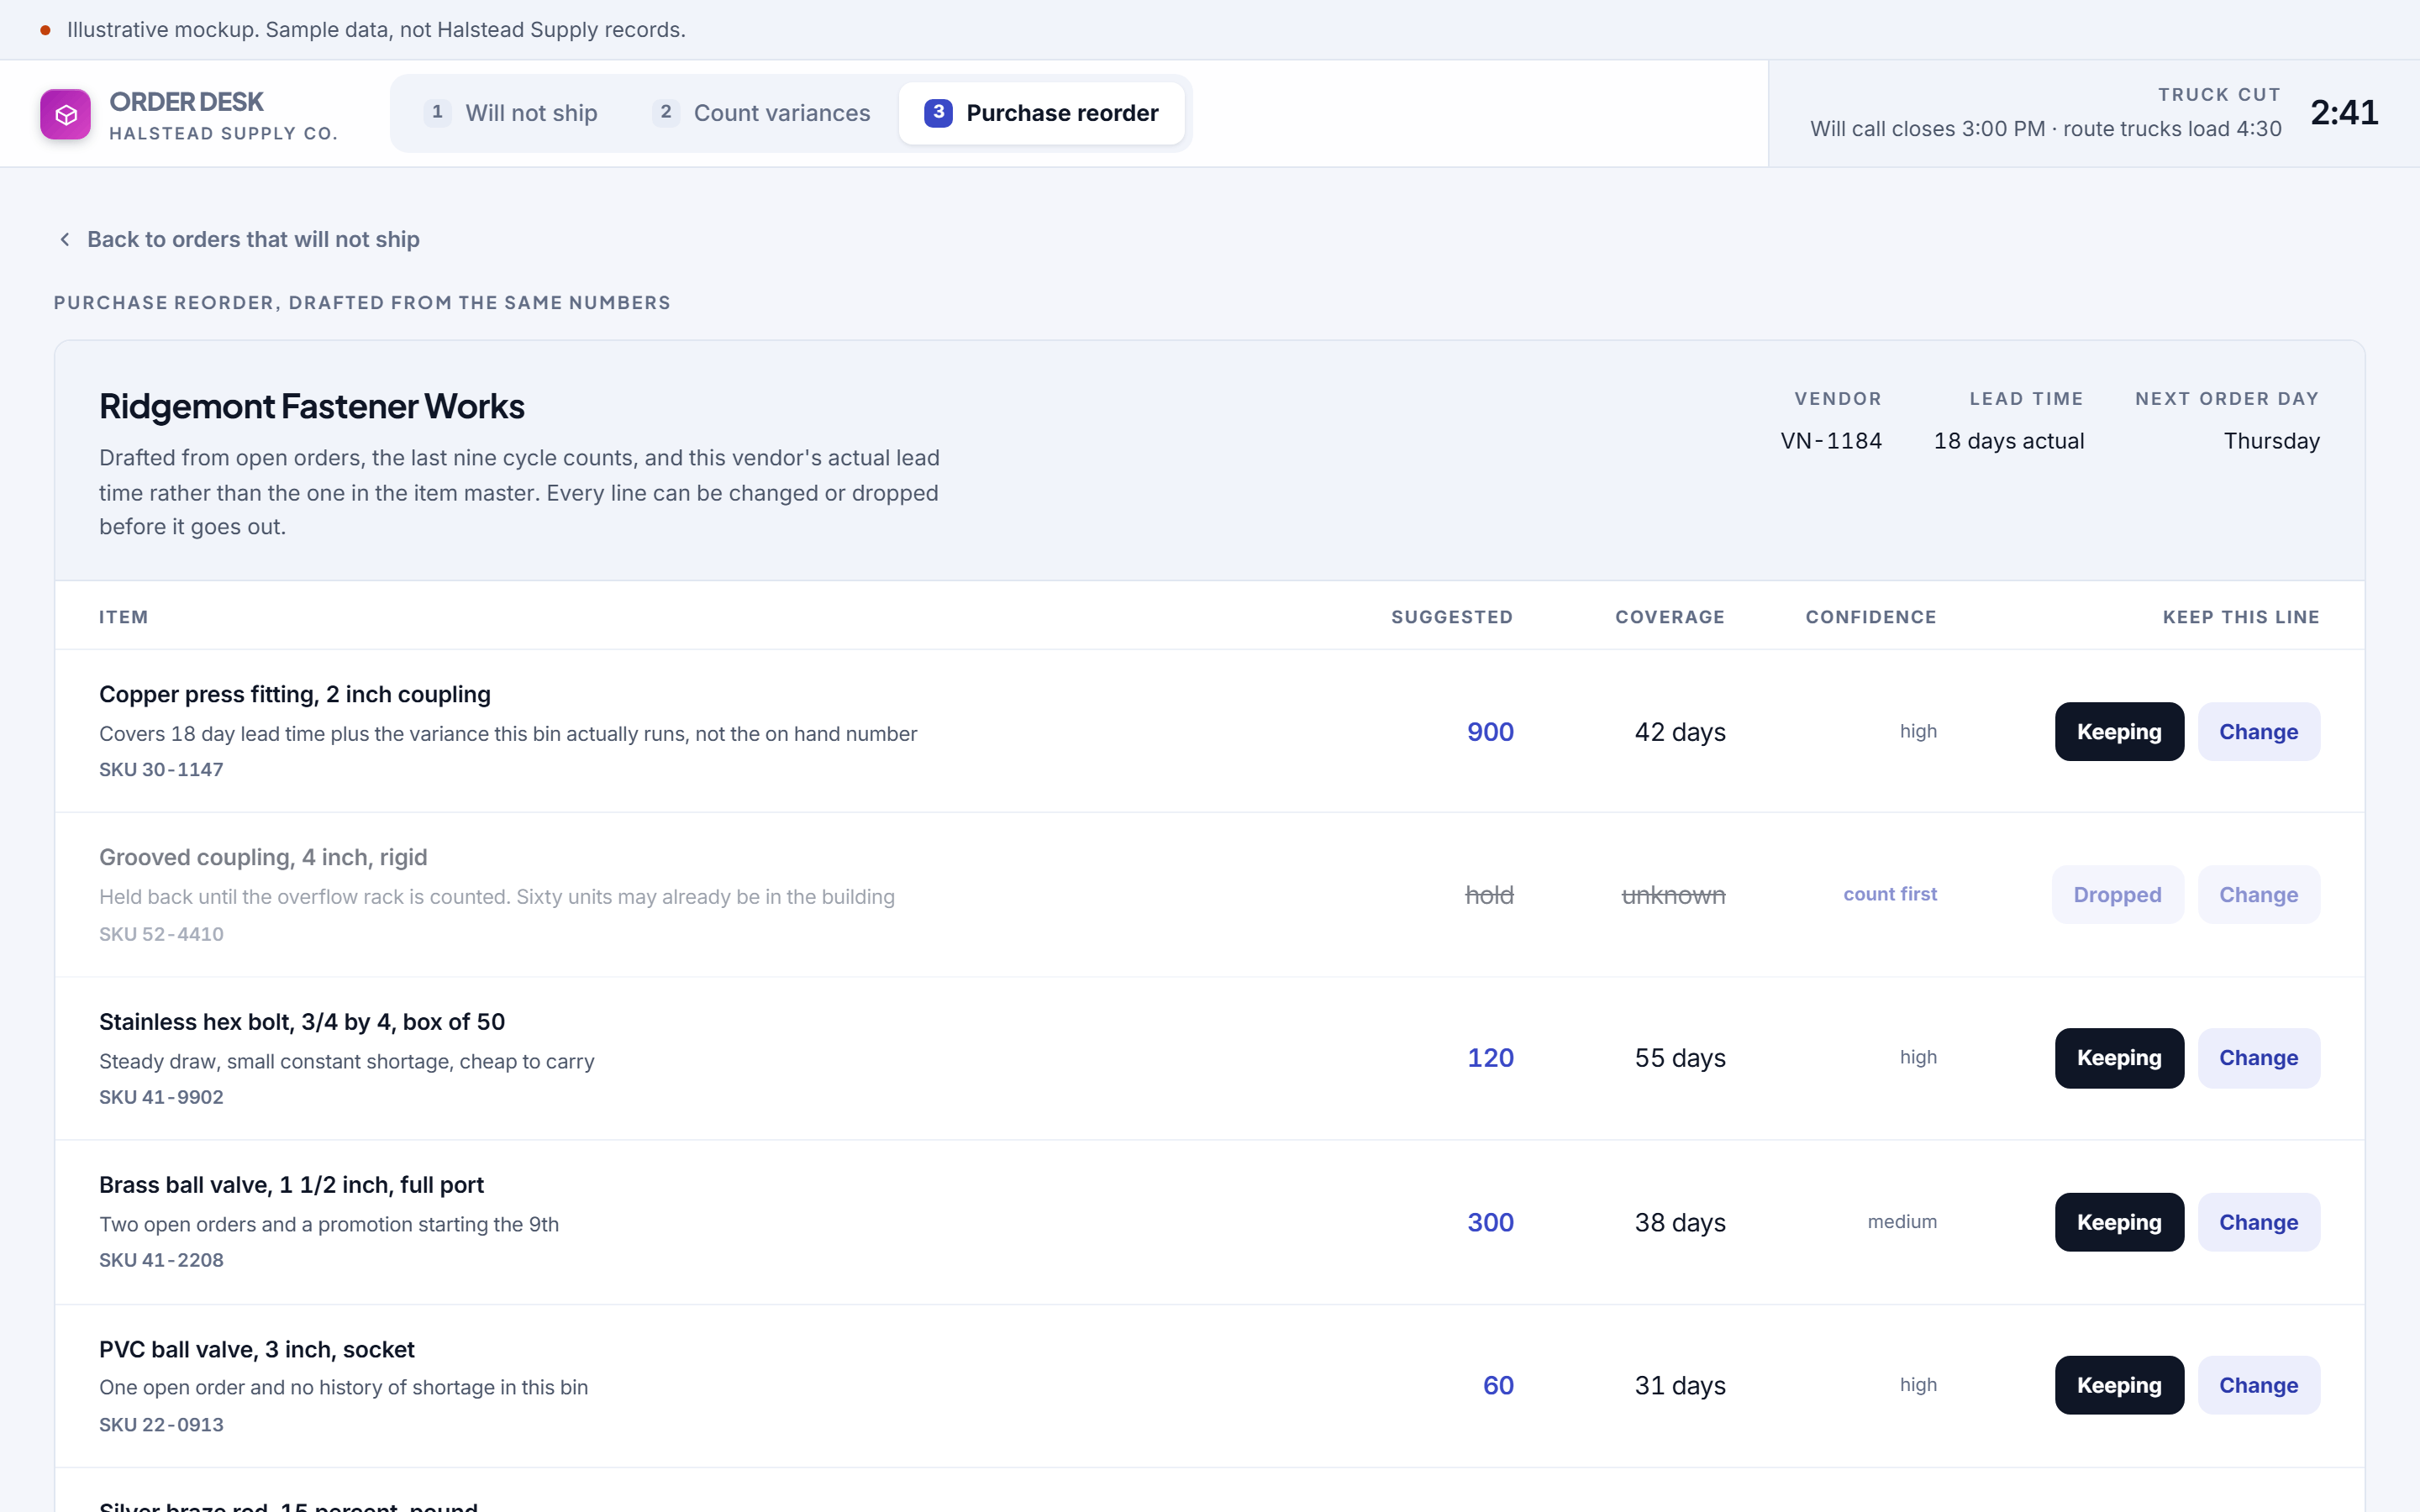Click SKU 52-4410 text
The width and height of the screenshot is (2420, 1512).
(x=161, y=934)
